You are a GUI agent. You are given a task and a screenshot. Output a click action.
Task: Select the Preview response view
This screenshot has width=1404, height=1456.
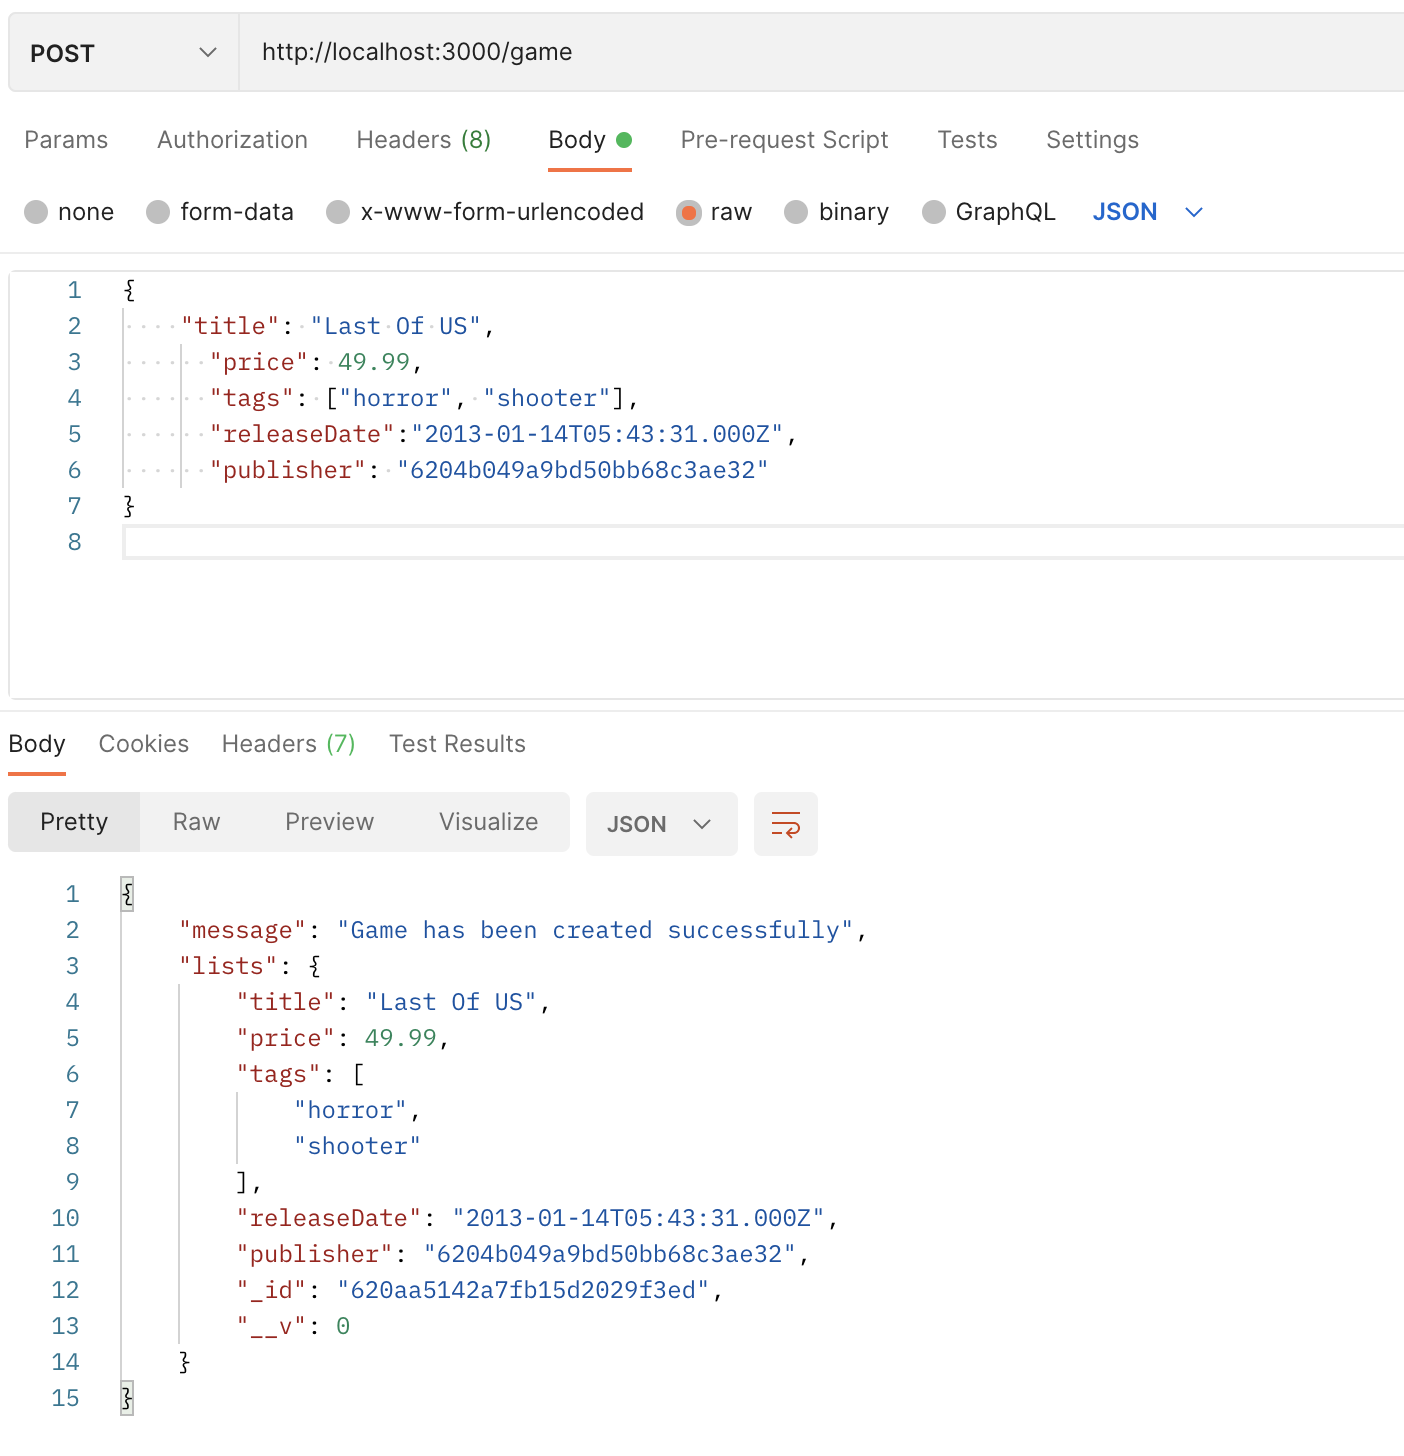click(329, 822)
